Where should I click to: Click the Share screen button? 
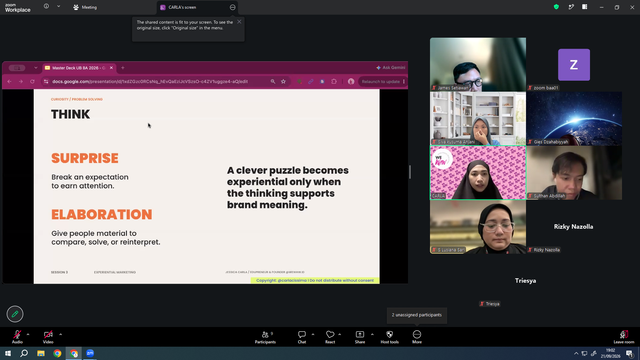tap(360, 337)
